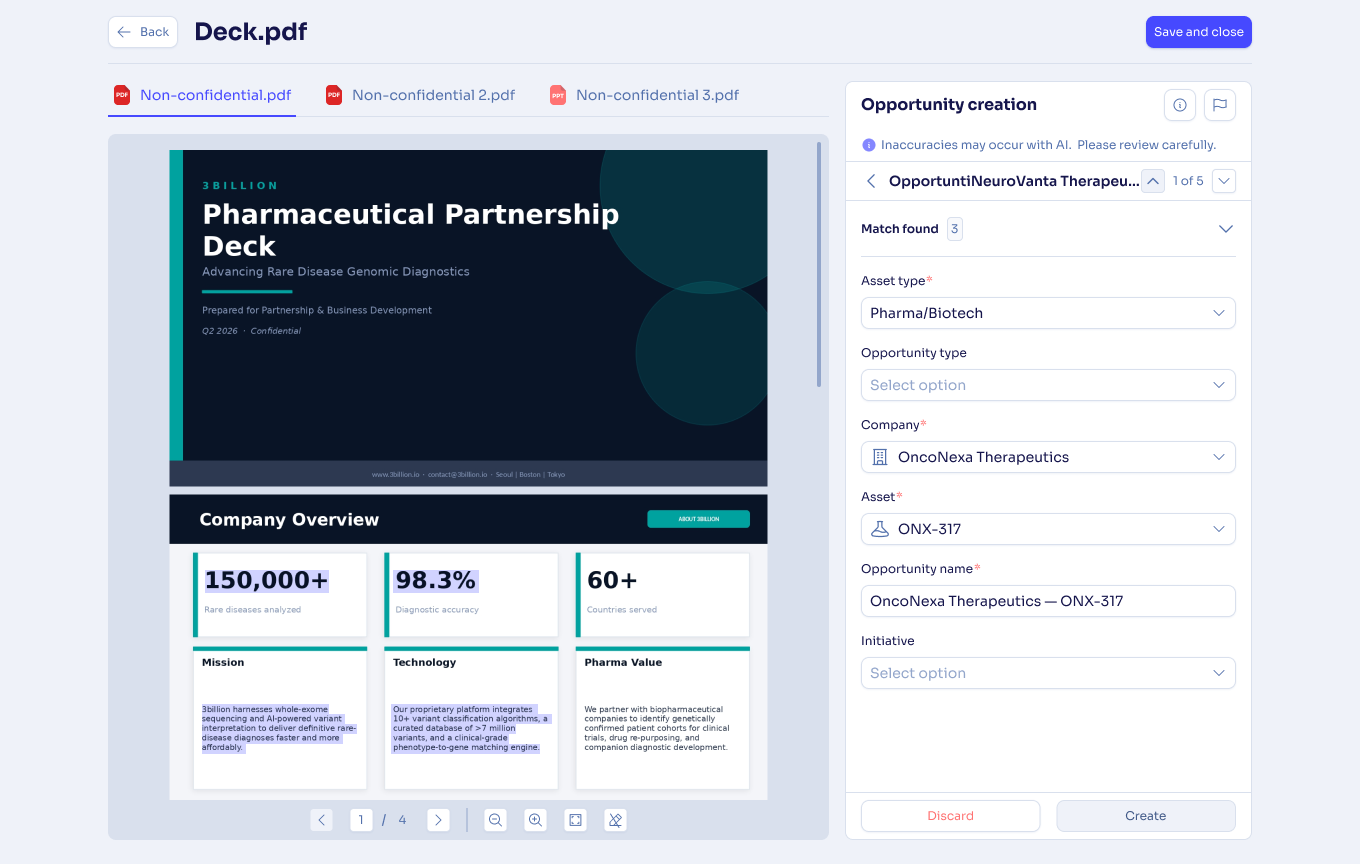Click the info icon in Opportunity creation
This screenshot has height=864, width=1360.
click(x=1180, y=105)
